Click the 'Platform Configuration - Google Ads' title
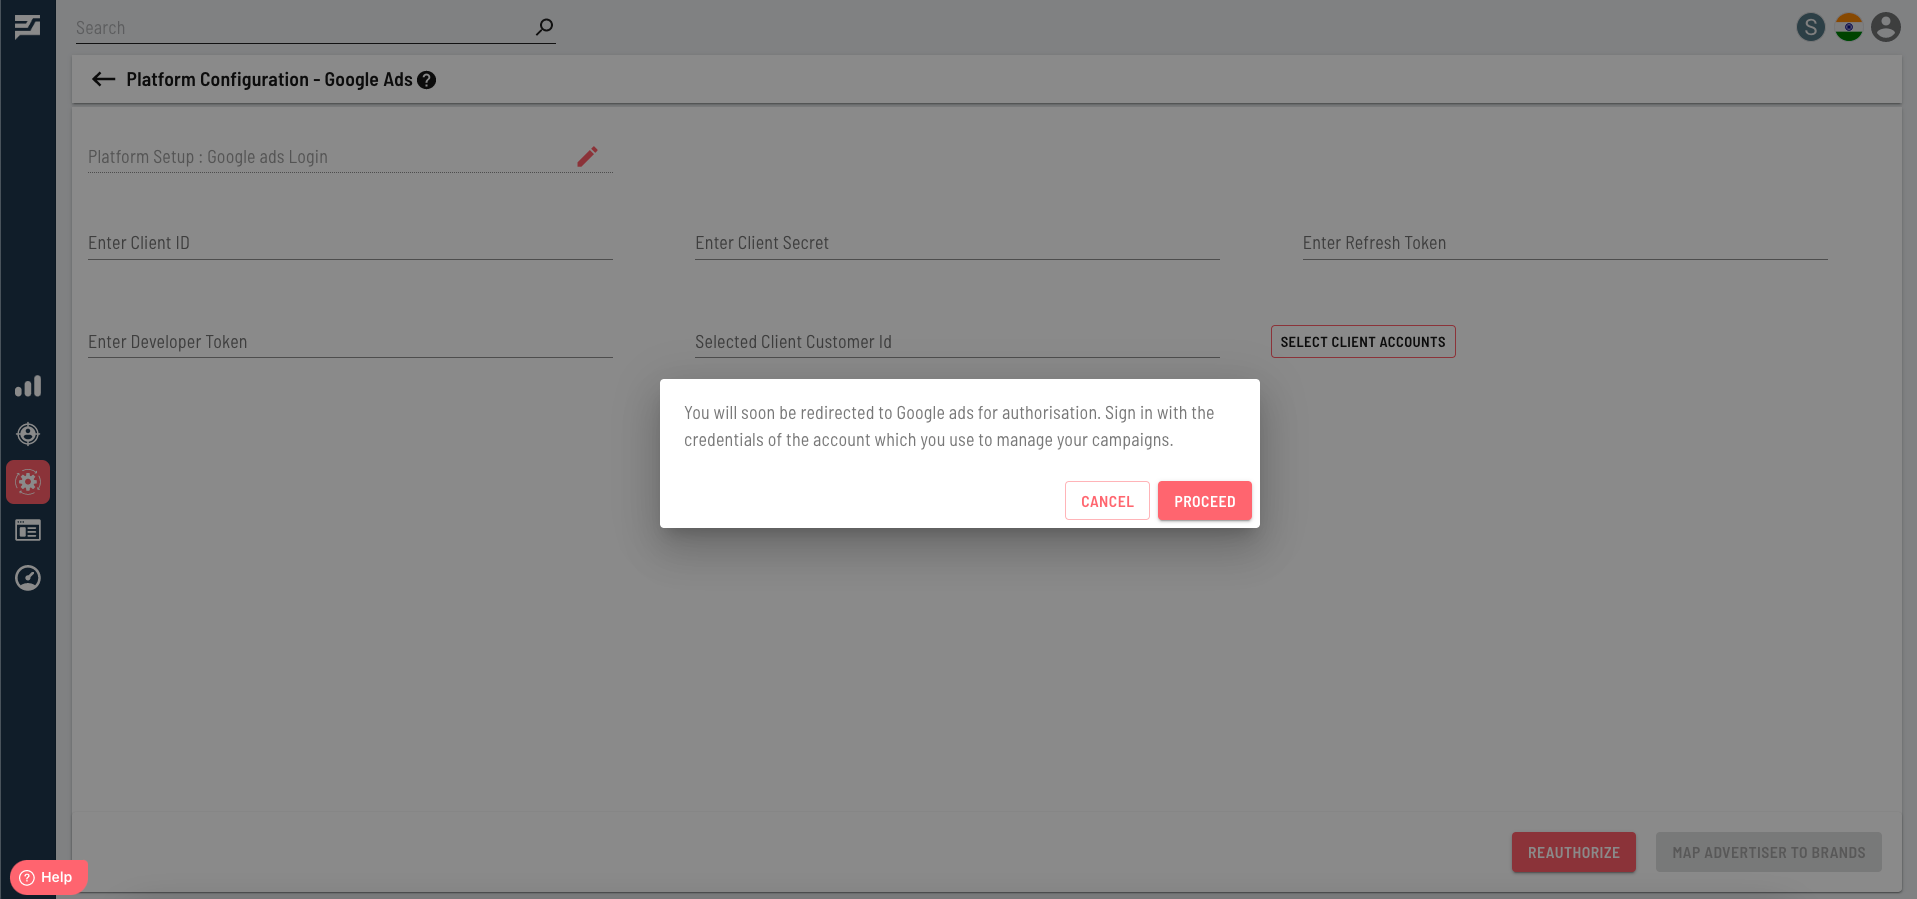 pos(269,79)
